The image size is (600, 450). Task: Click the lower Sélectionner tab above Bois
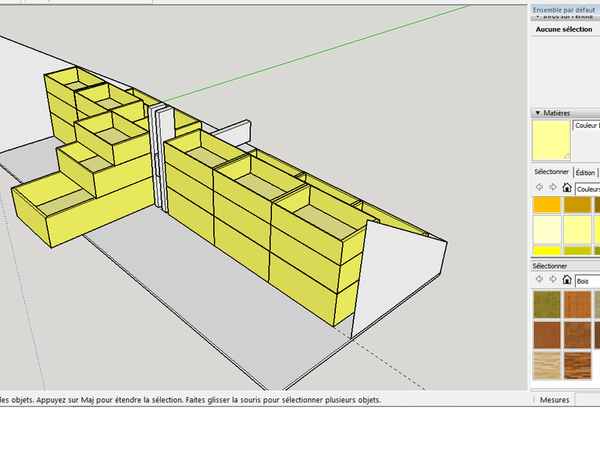pyautogui.click(x=552, y=267)
